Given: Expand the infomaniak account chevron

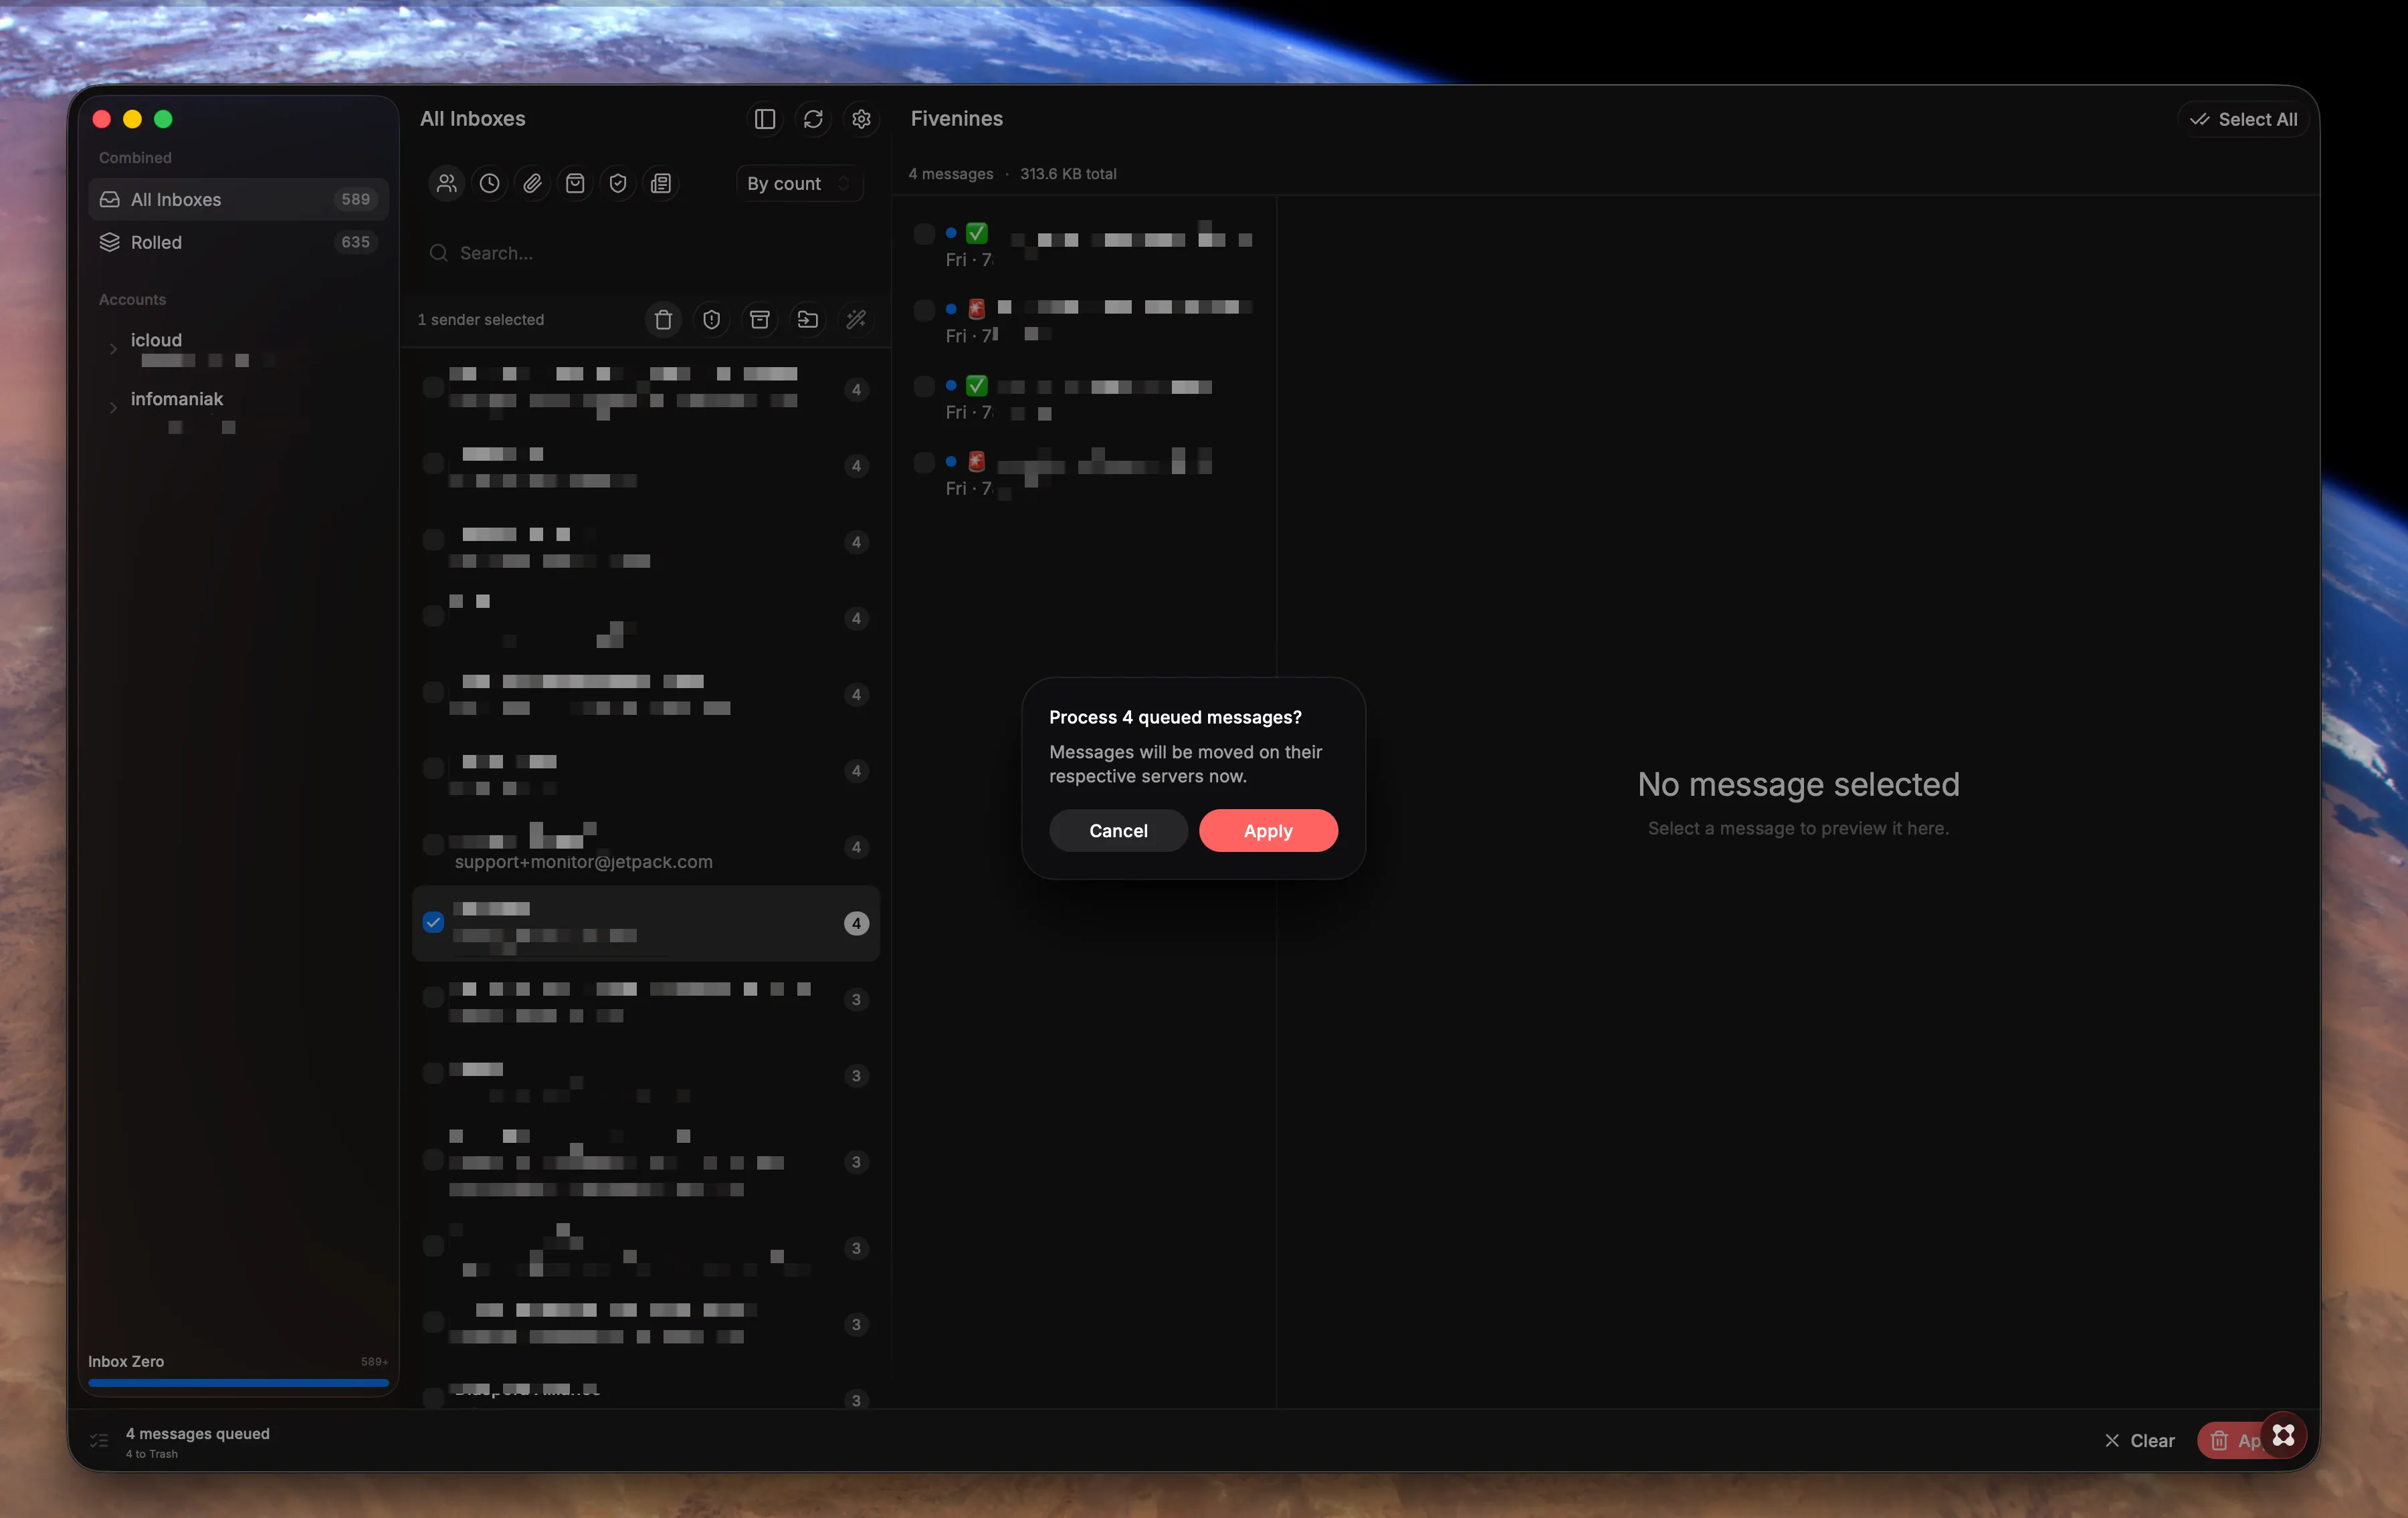Looking at the screenshot, I should pyautogui.click(x=113, y=407).
